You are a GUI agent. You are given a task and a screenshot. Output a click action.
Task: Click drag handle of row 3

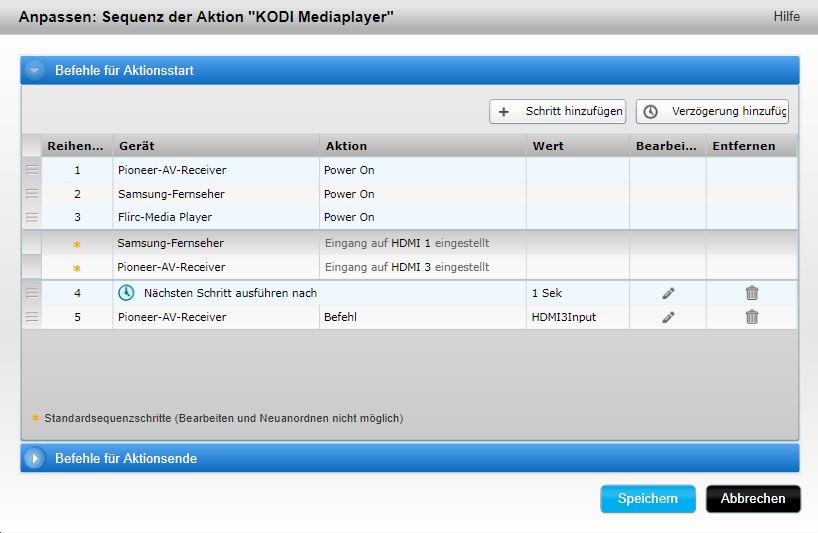click(32, 217)
